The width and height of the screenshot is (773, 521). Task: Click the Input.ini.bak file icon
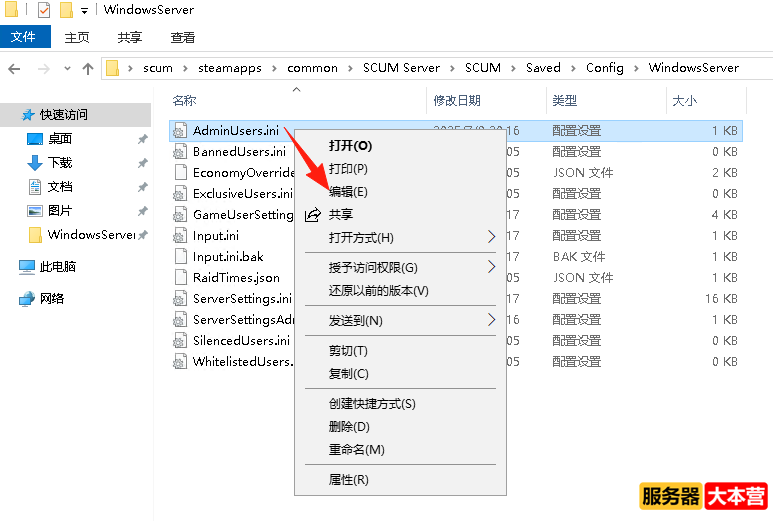(181, 257)
